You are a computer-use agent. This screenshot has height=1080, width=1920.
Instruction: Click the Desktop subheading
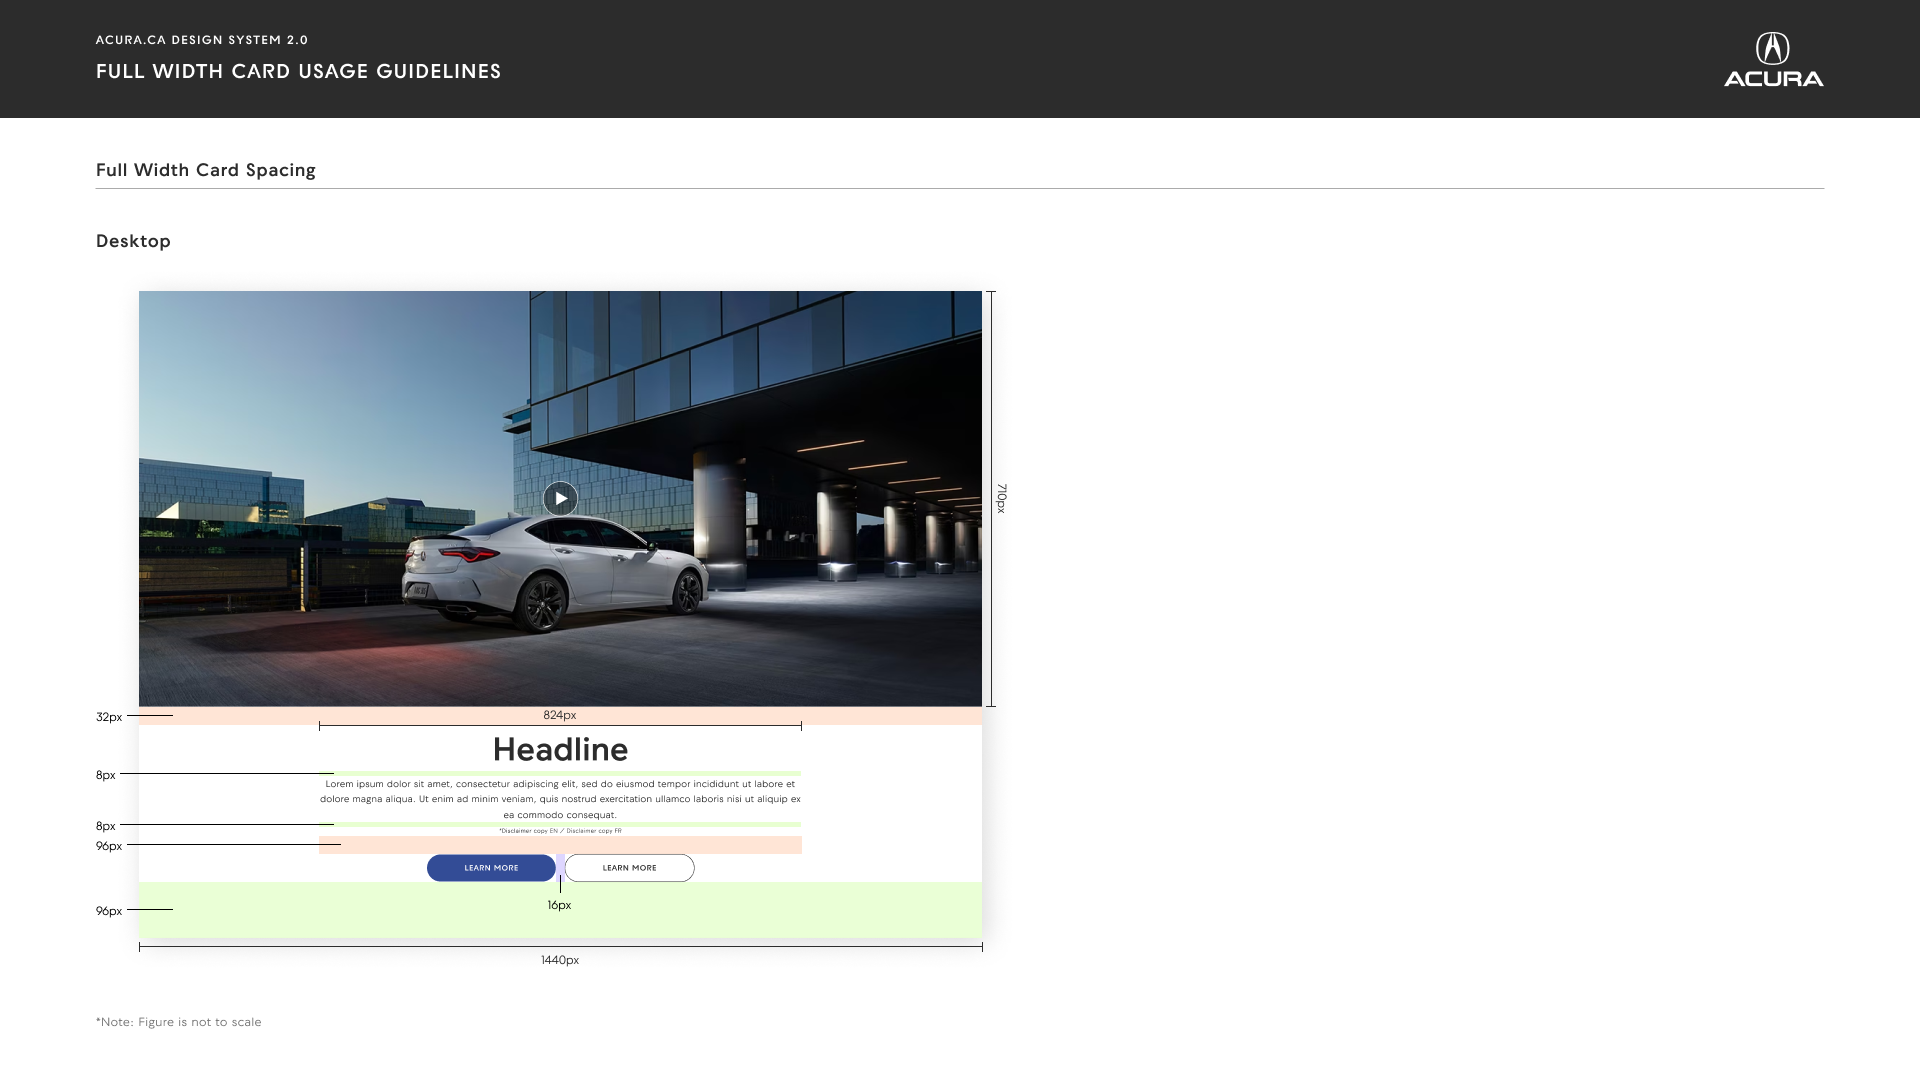pyautogui.click(x=133, y=241)
